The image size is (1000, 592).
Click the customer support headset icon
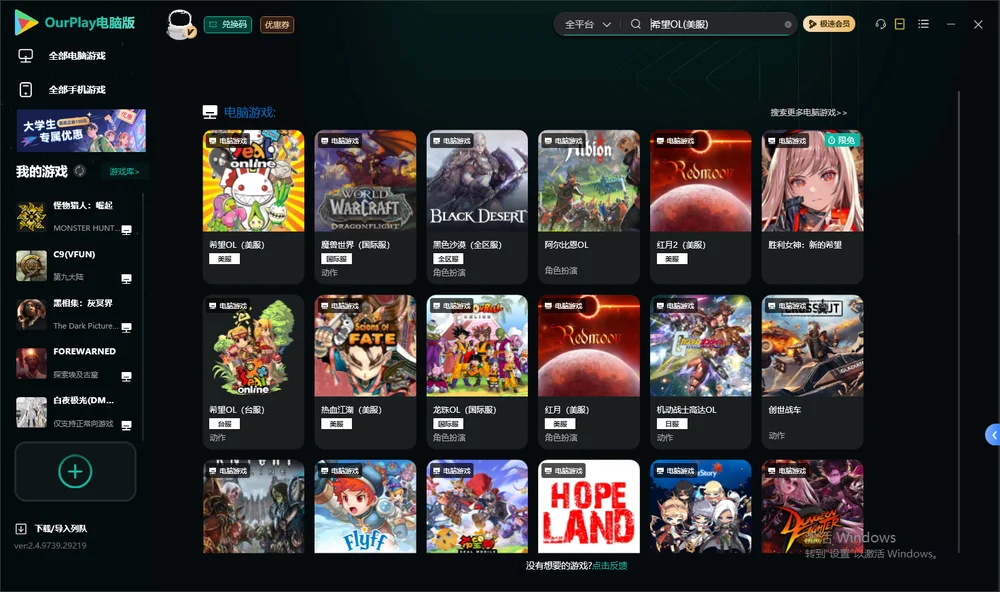click(880, 24)
